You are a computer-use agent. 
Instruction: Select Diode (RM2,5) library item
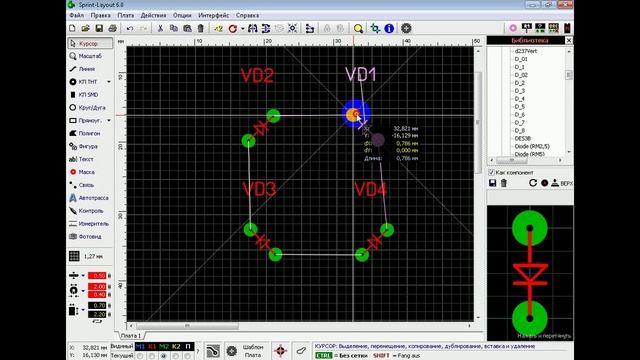click(x=531, y=146)
